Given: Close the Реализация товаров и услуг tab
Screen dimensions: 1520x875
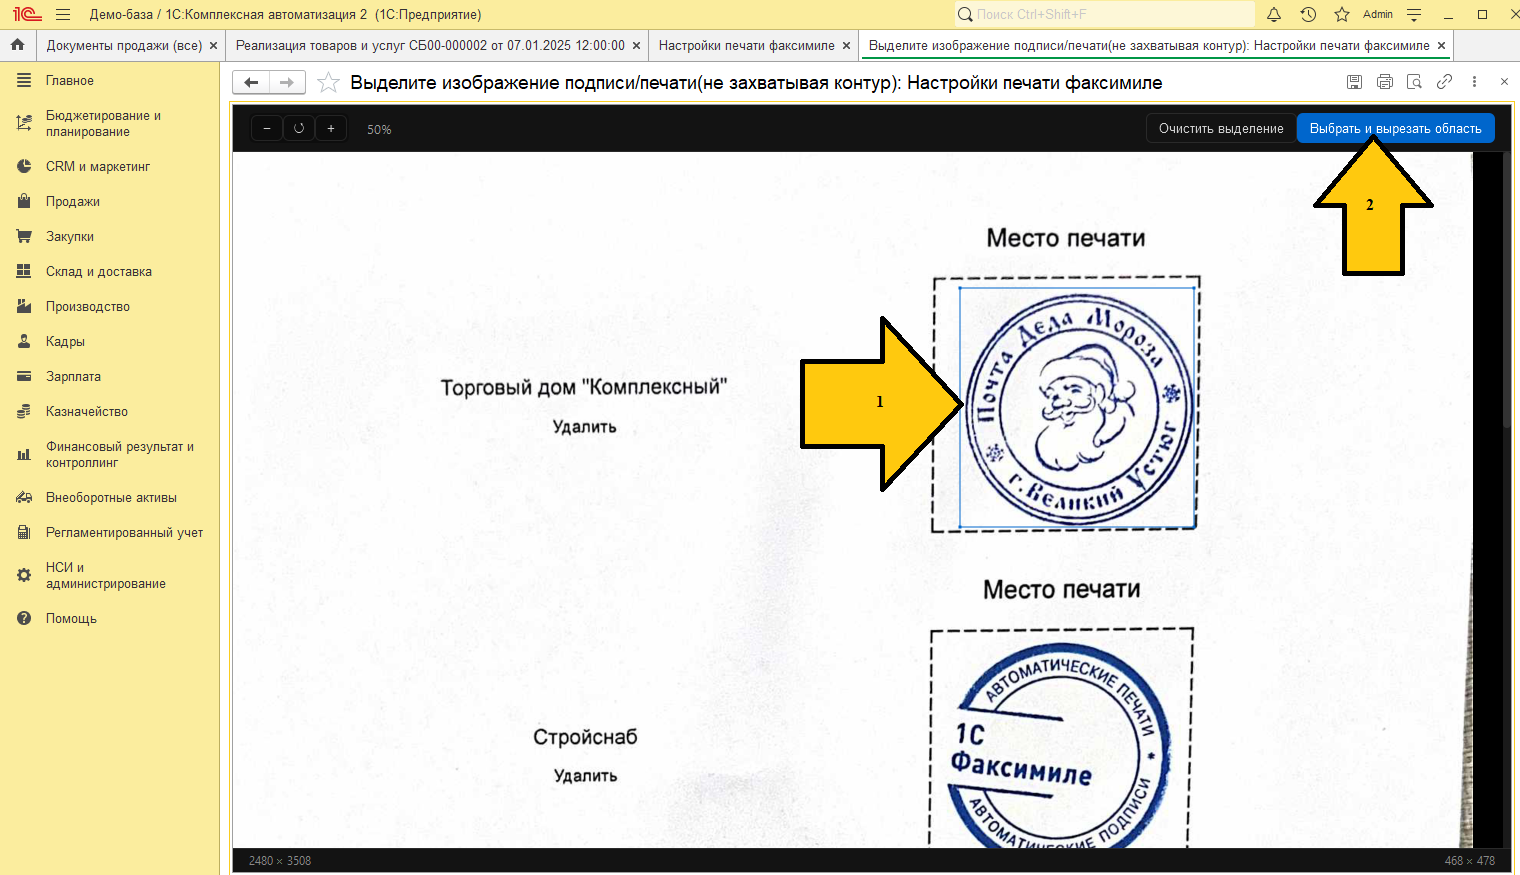Looking at the screenshot, I should 636,46.
